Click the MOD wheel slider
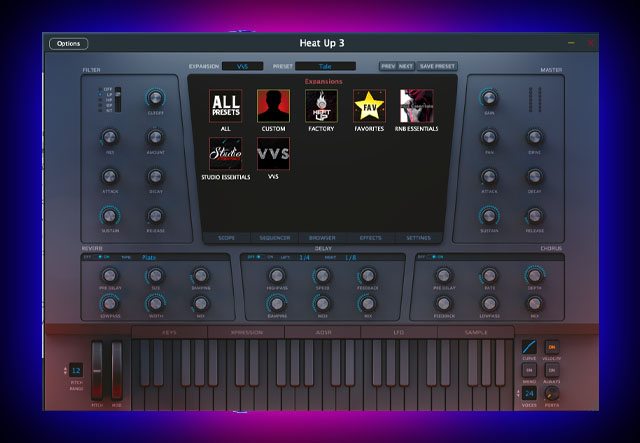640x443 pixels. pos(117,371)
